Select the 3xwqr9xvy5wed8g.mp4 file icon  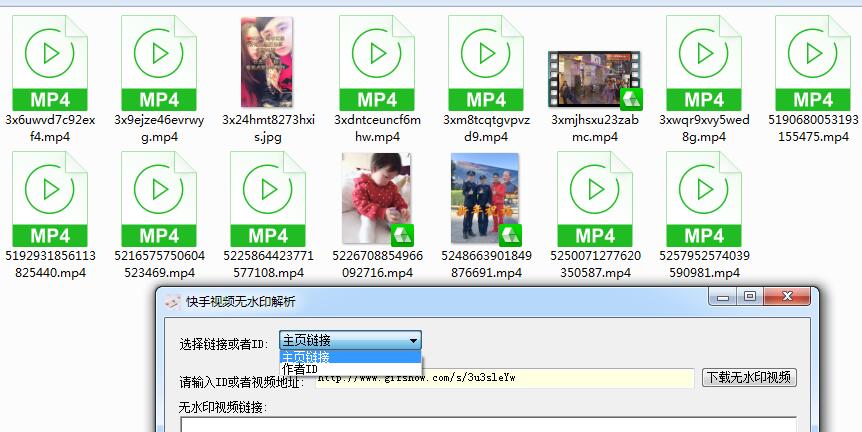click(704, 62)
